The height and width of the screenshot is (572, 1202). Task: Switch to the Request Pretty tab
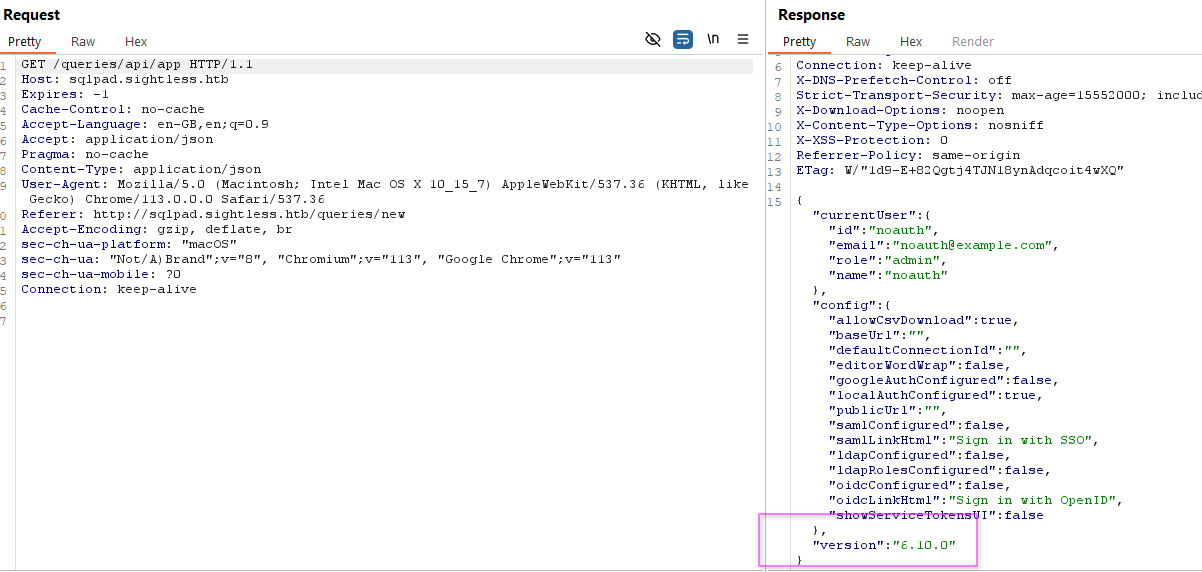[25, 41]
